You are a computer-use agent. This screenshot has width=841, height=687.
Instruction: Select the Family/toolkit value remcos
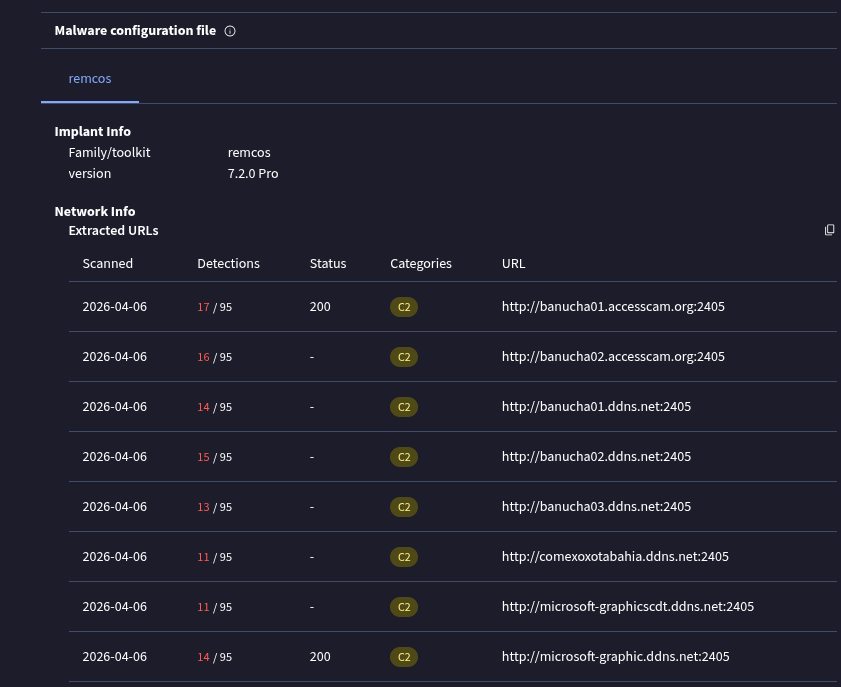[x=249, y=153]
